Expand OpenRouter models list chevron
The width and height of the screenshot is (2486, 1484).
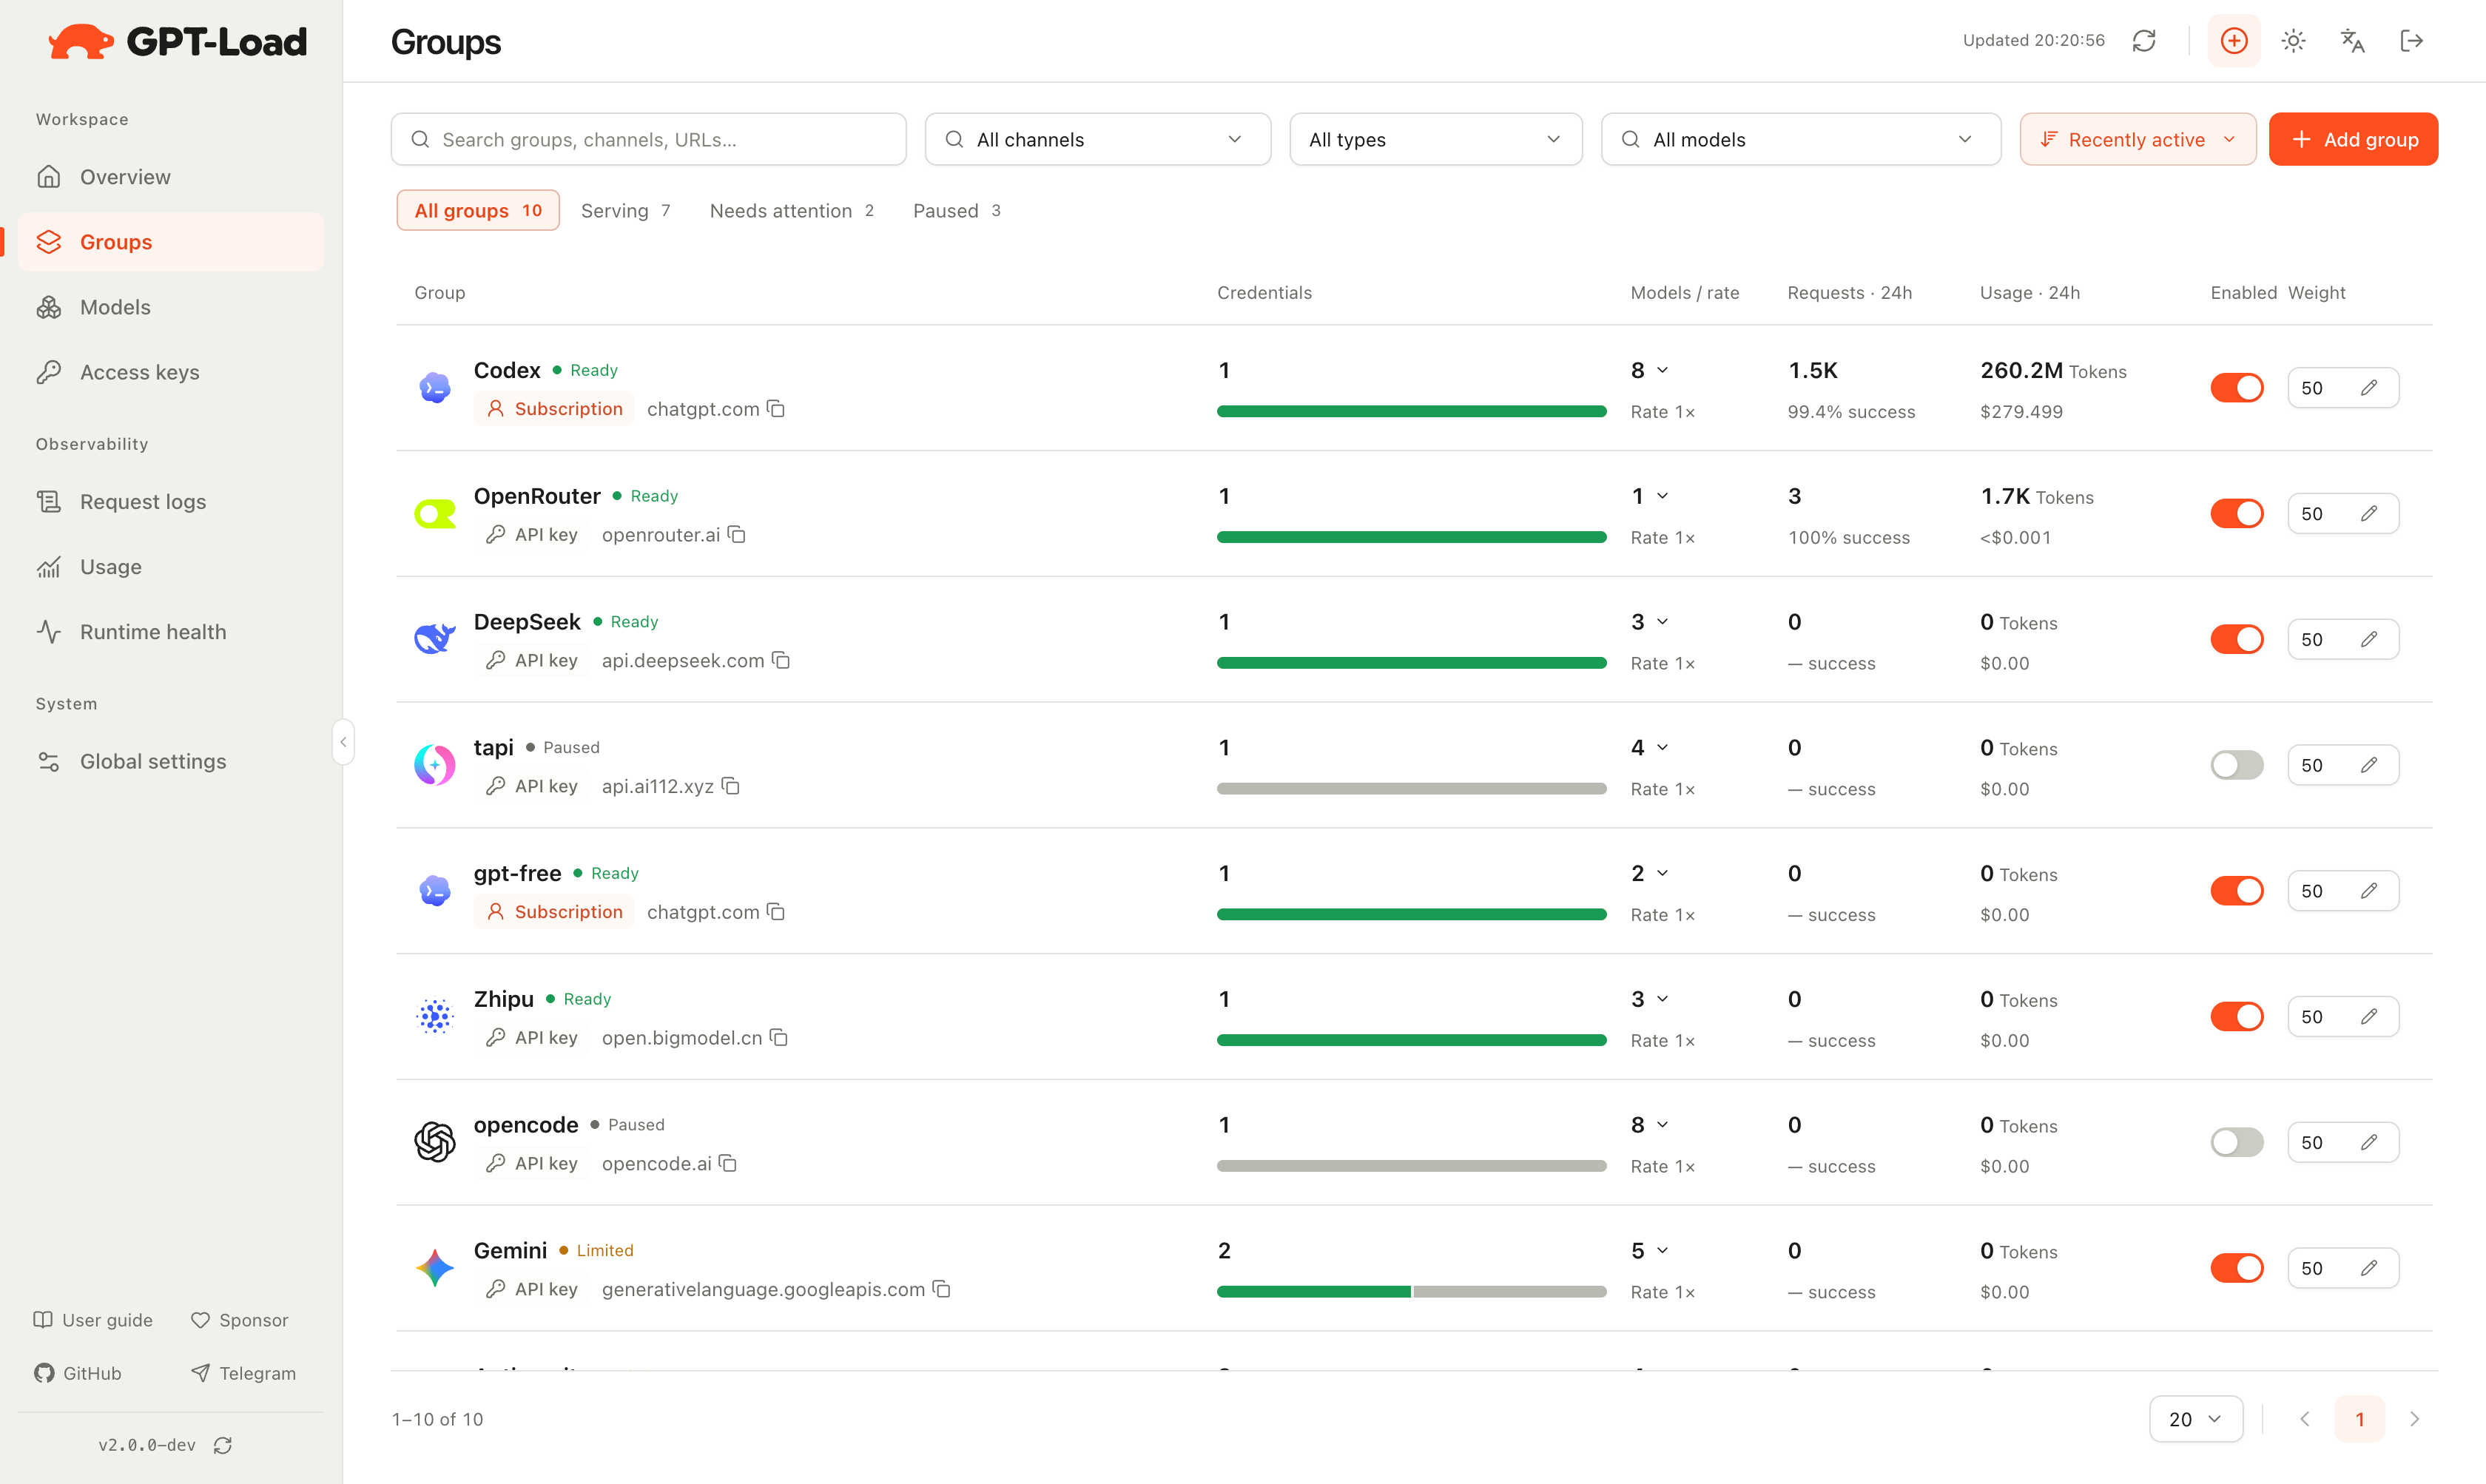tap(1663, 497)
